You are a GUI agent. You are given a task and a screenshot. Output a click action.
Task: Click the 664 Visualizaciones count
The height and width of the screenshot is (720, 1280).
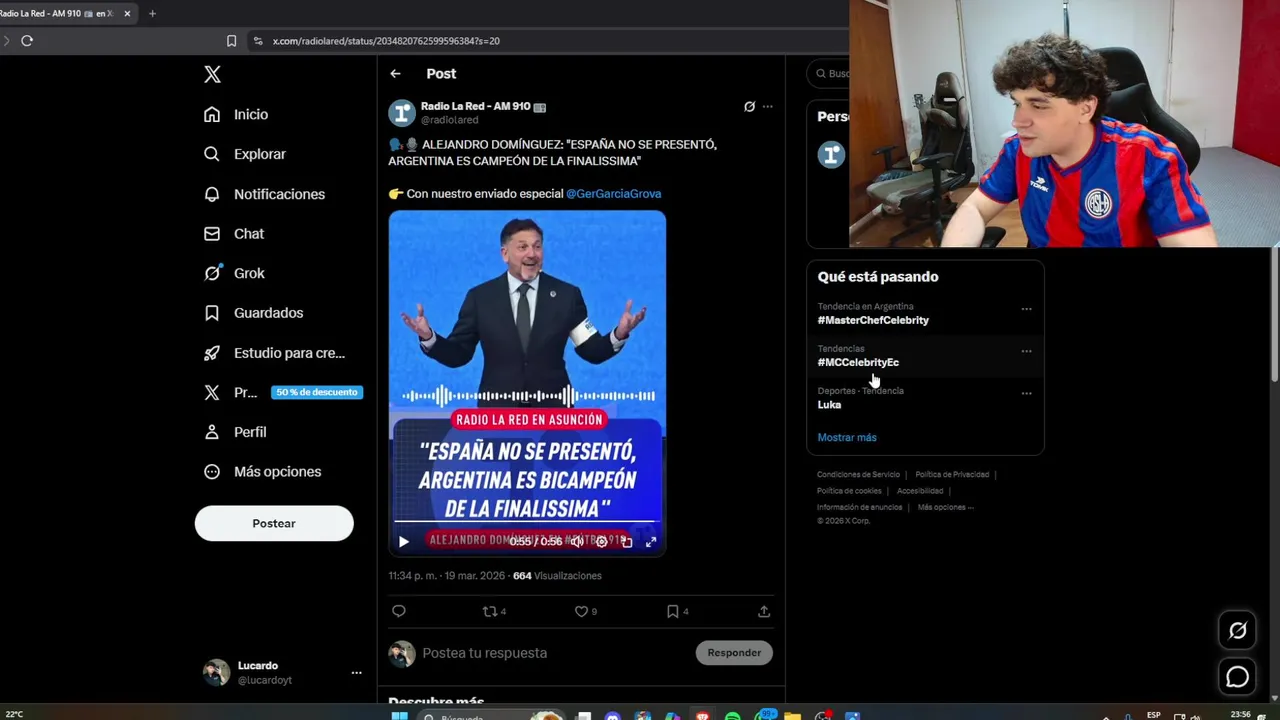click(557, 576)
